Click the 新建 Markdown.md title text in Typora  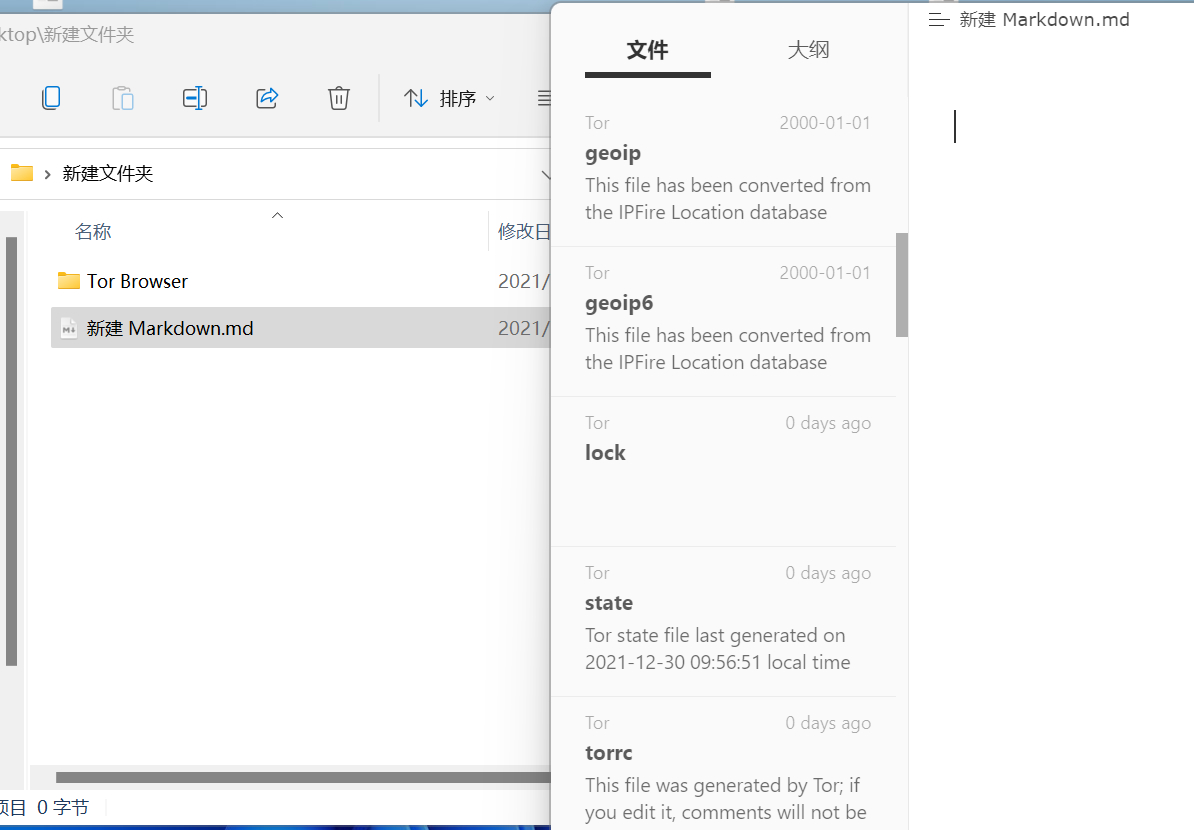[1044, 20]
